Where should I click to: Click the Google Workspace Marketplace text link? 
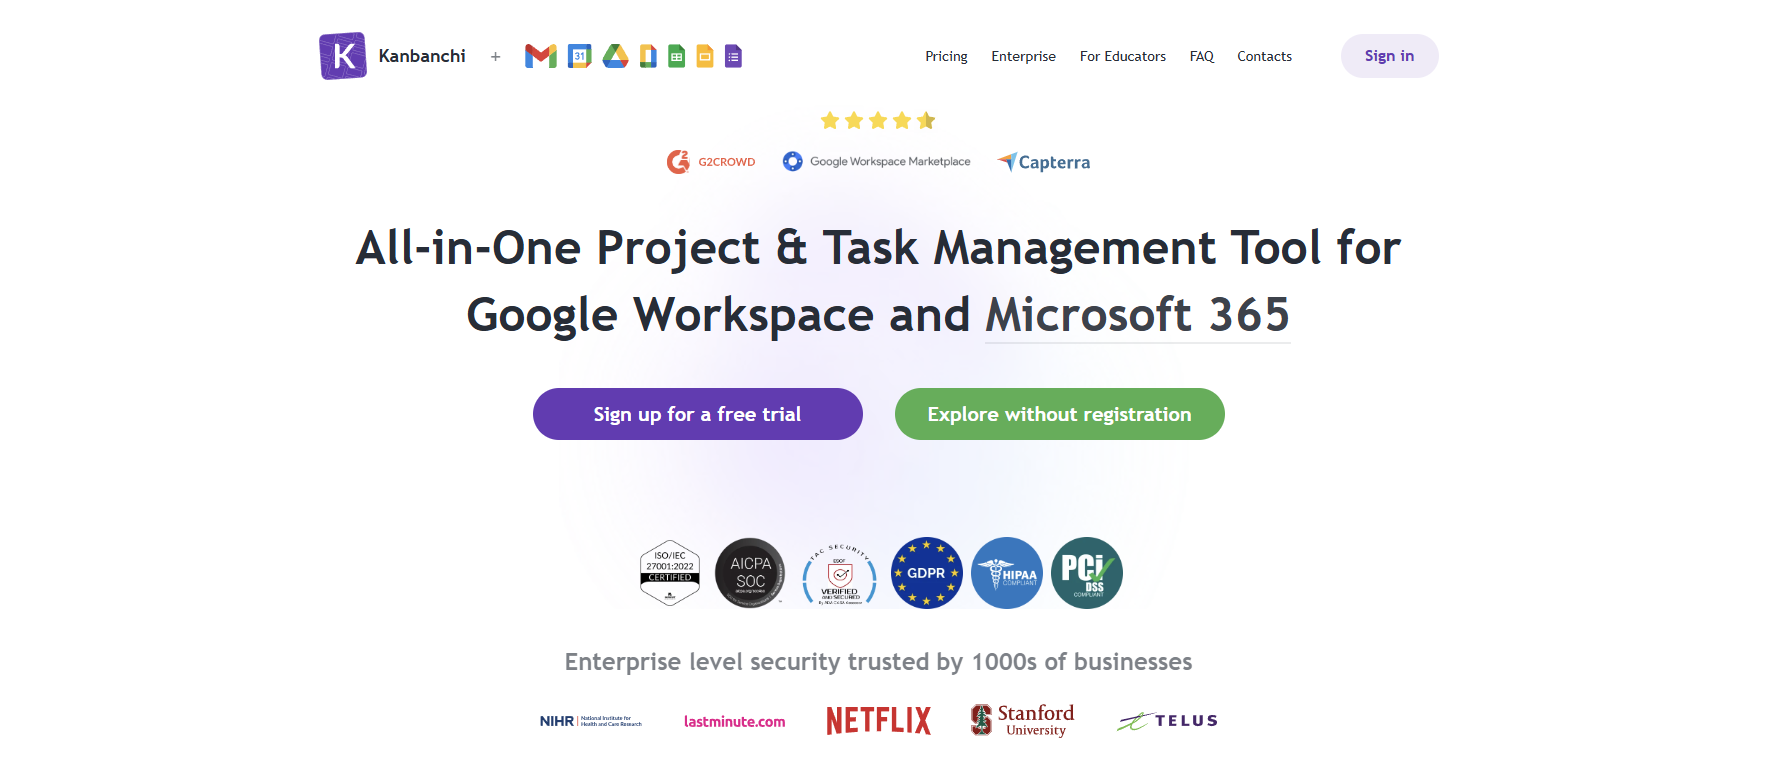(x=890, y=161)
